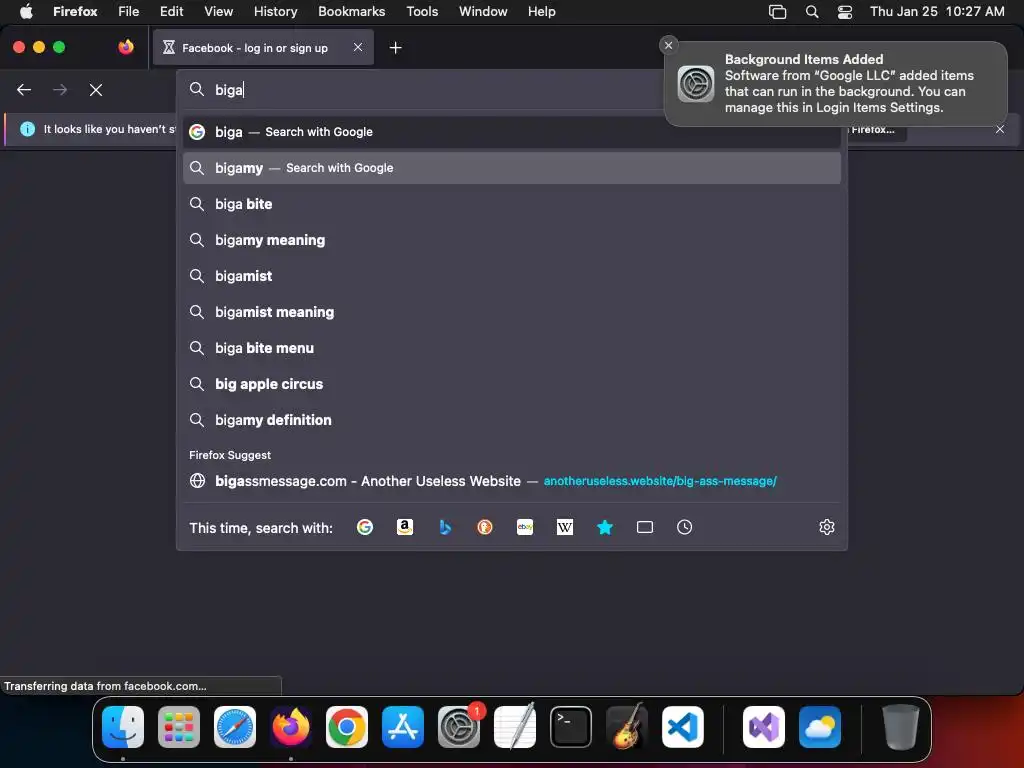The width and height of the screenshot is (1024, 768).
Task: Open Visual Studio Code from the Dock
Action: [x=683, y=727]
